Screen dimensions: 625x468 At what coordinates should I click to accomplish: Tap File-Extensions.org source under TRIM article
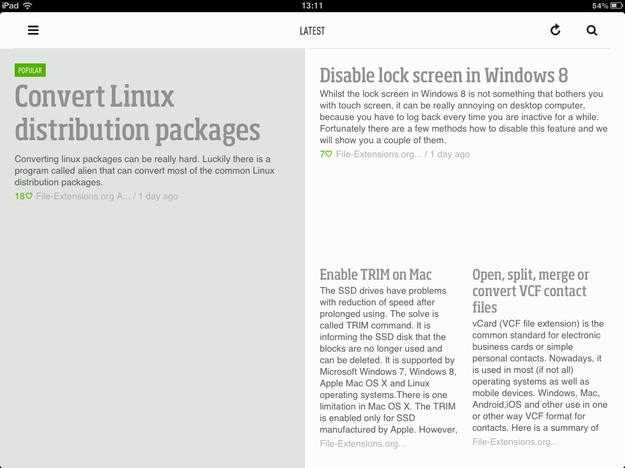362,444
